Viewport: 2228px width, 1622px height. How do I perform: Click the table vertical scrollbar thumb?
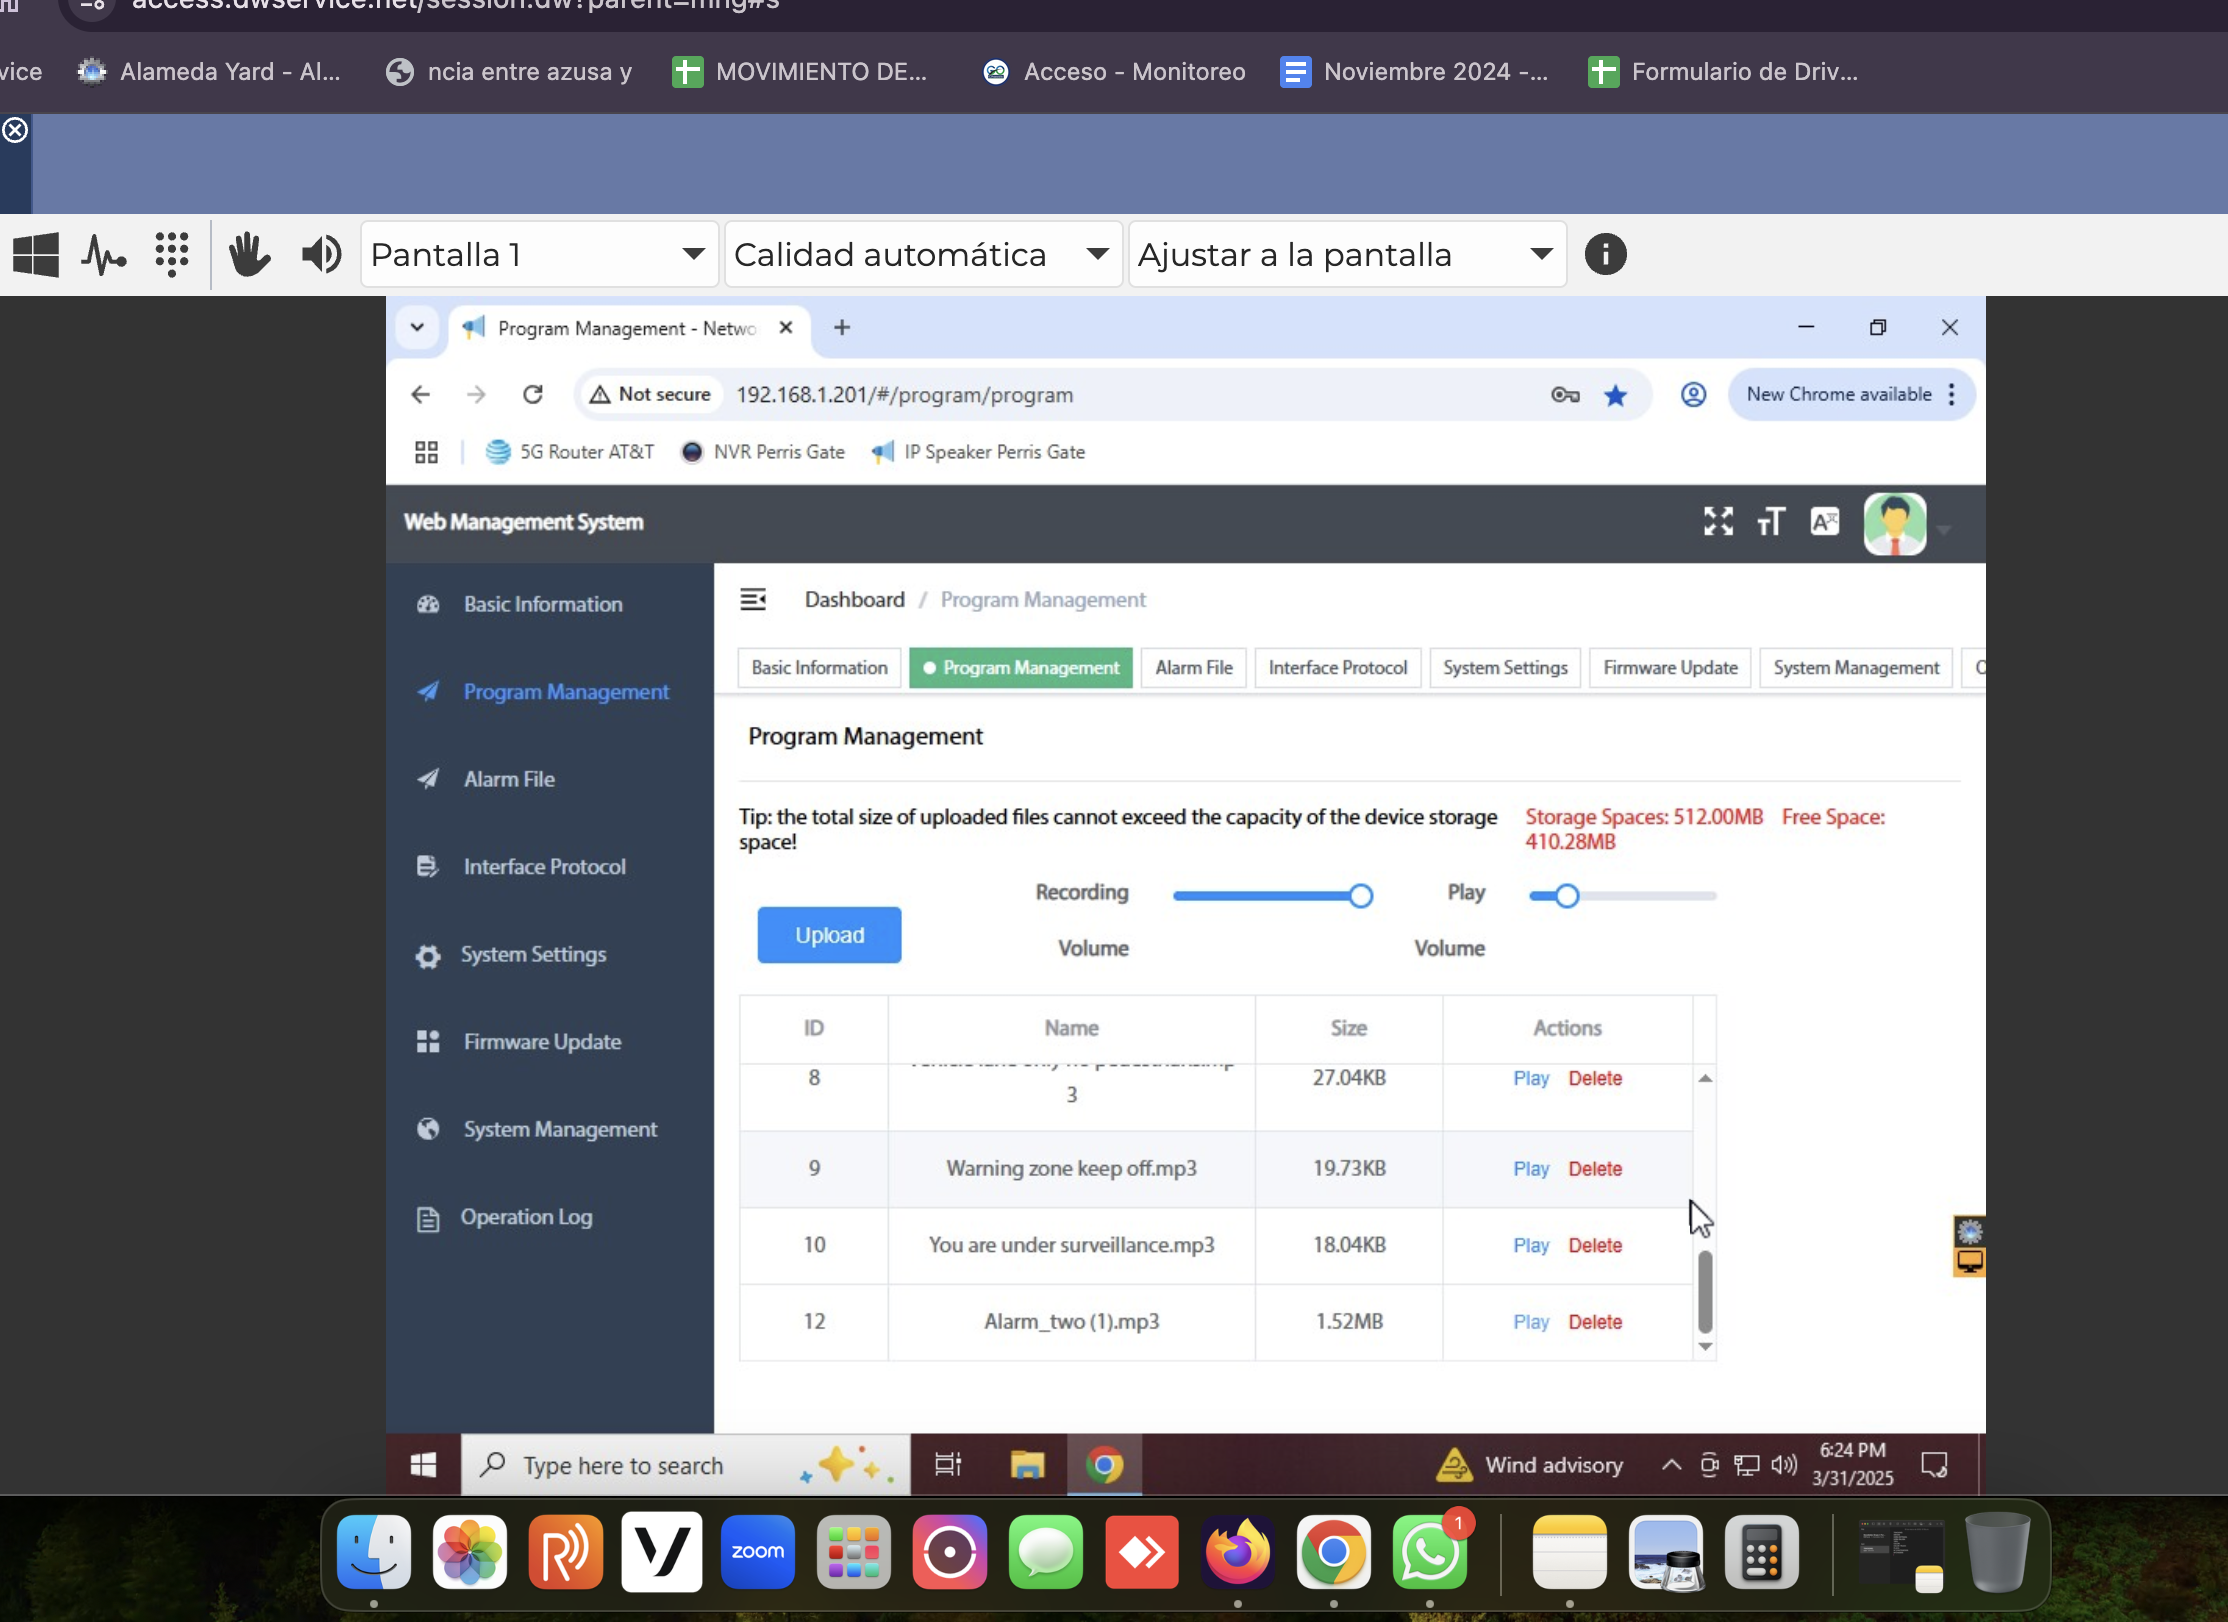click(1705, 1291)
